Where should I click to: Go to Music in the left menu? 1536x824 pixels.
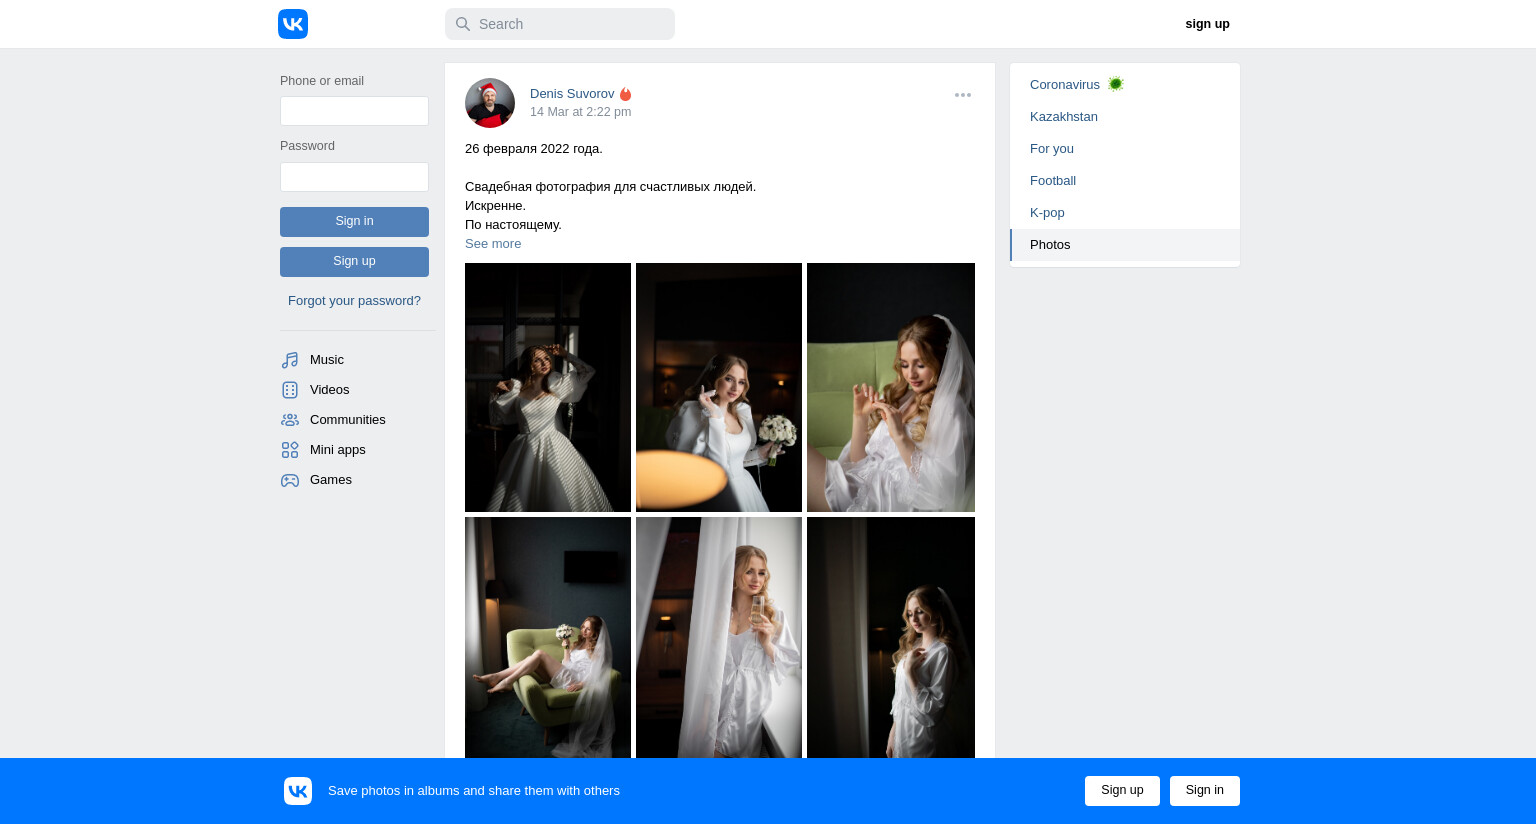[x=327, y=360]
